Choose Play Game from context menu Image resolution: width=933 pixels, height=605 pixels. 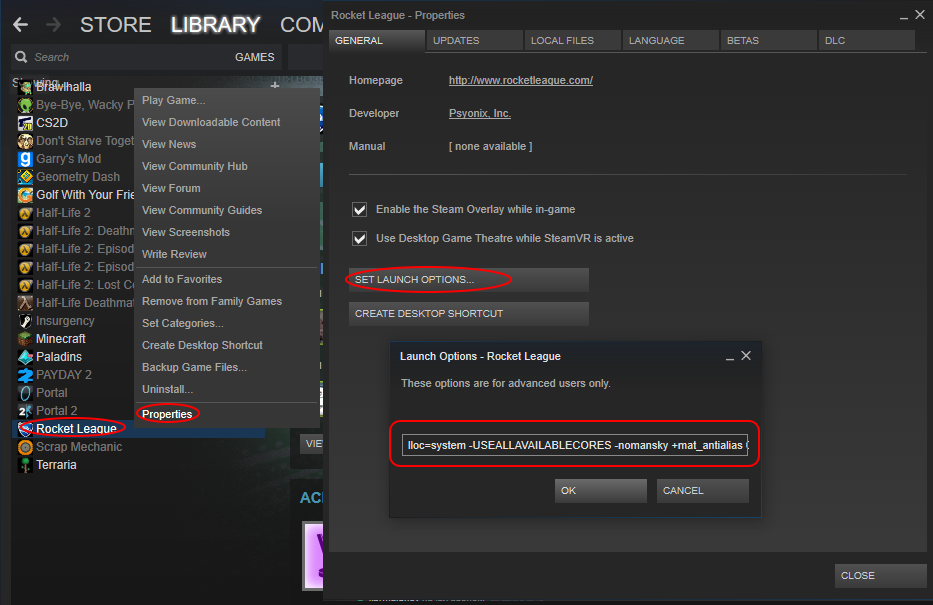coord(227,101)
